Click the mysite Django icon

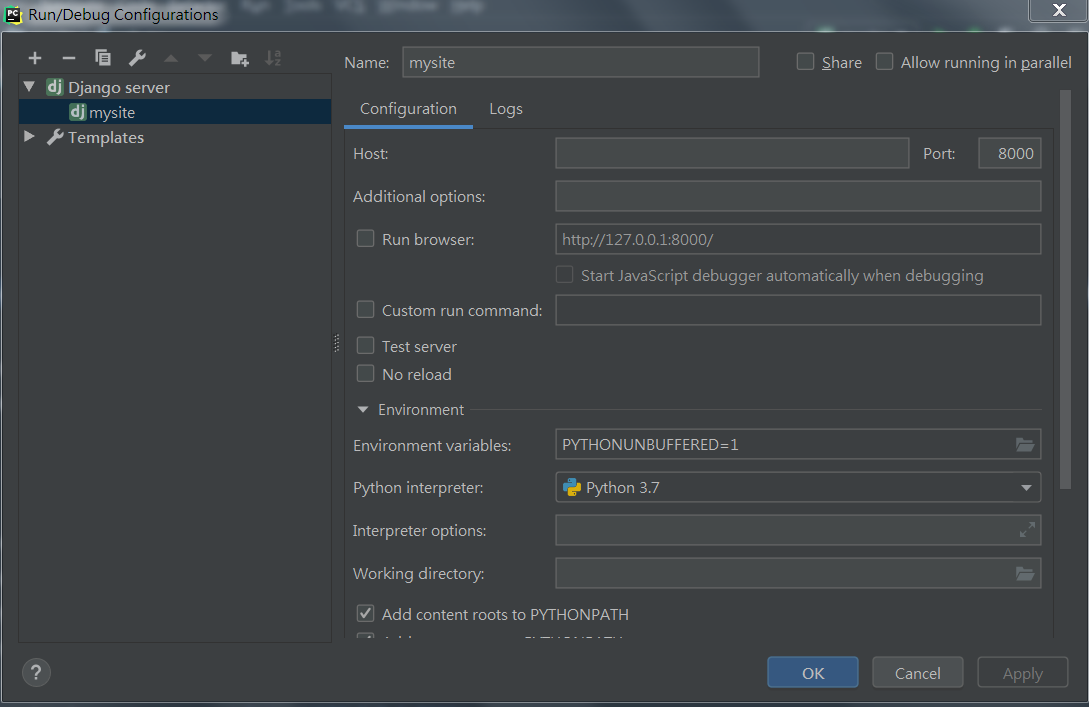pos(78,112)
